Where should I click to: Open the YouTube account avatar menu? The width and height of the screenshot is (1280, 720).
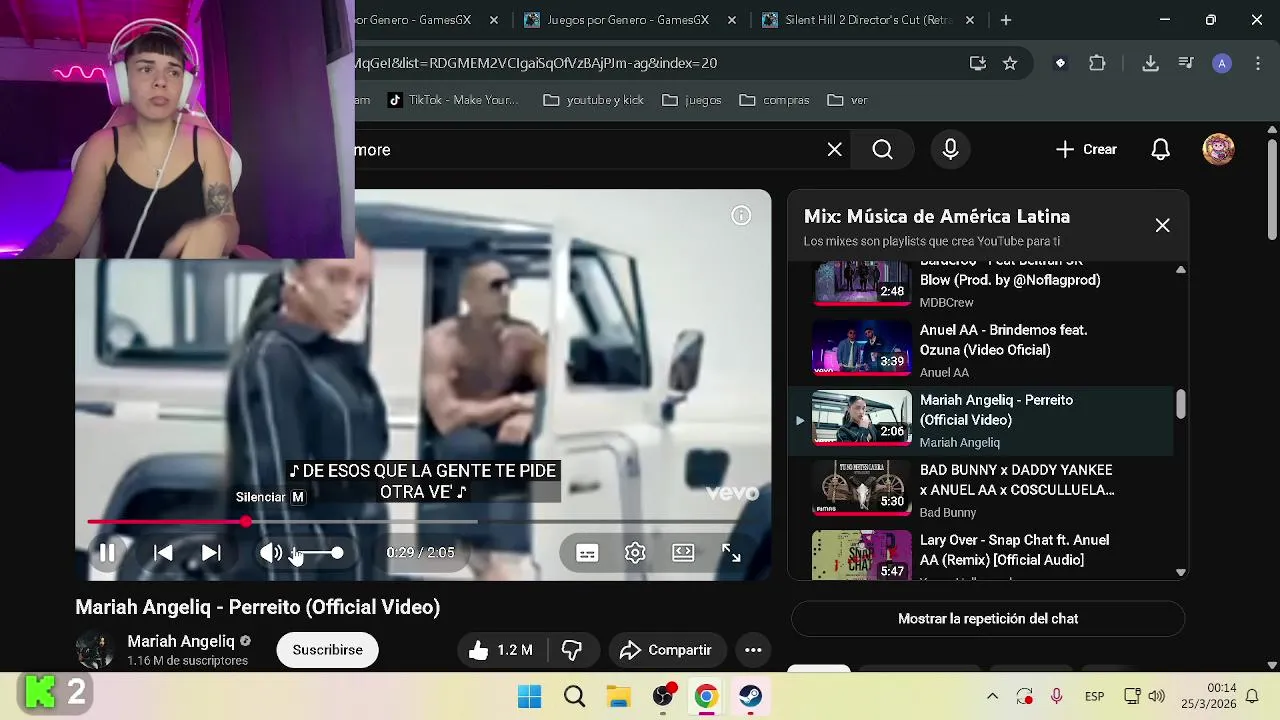click(1218, 150)
